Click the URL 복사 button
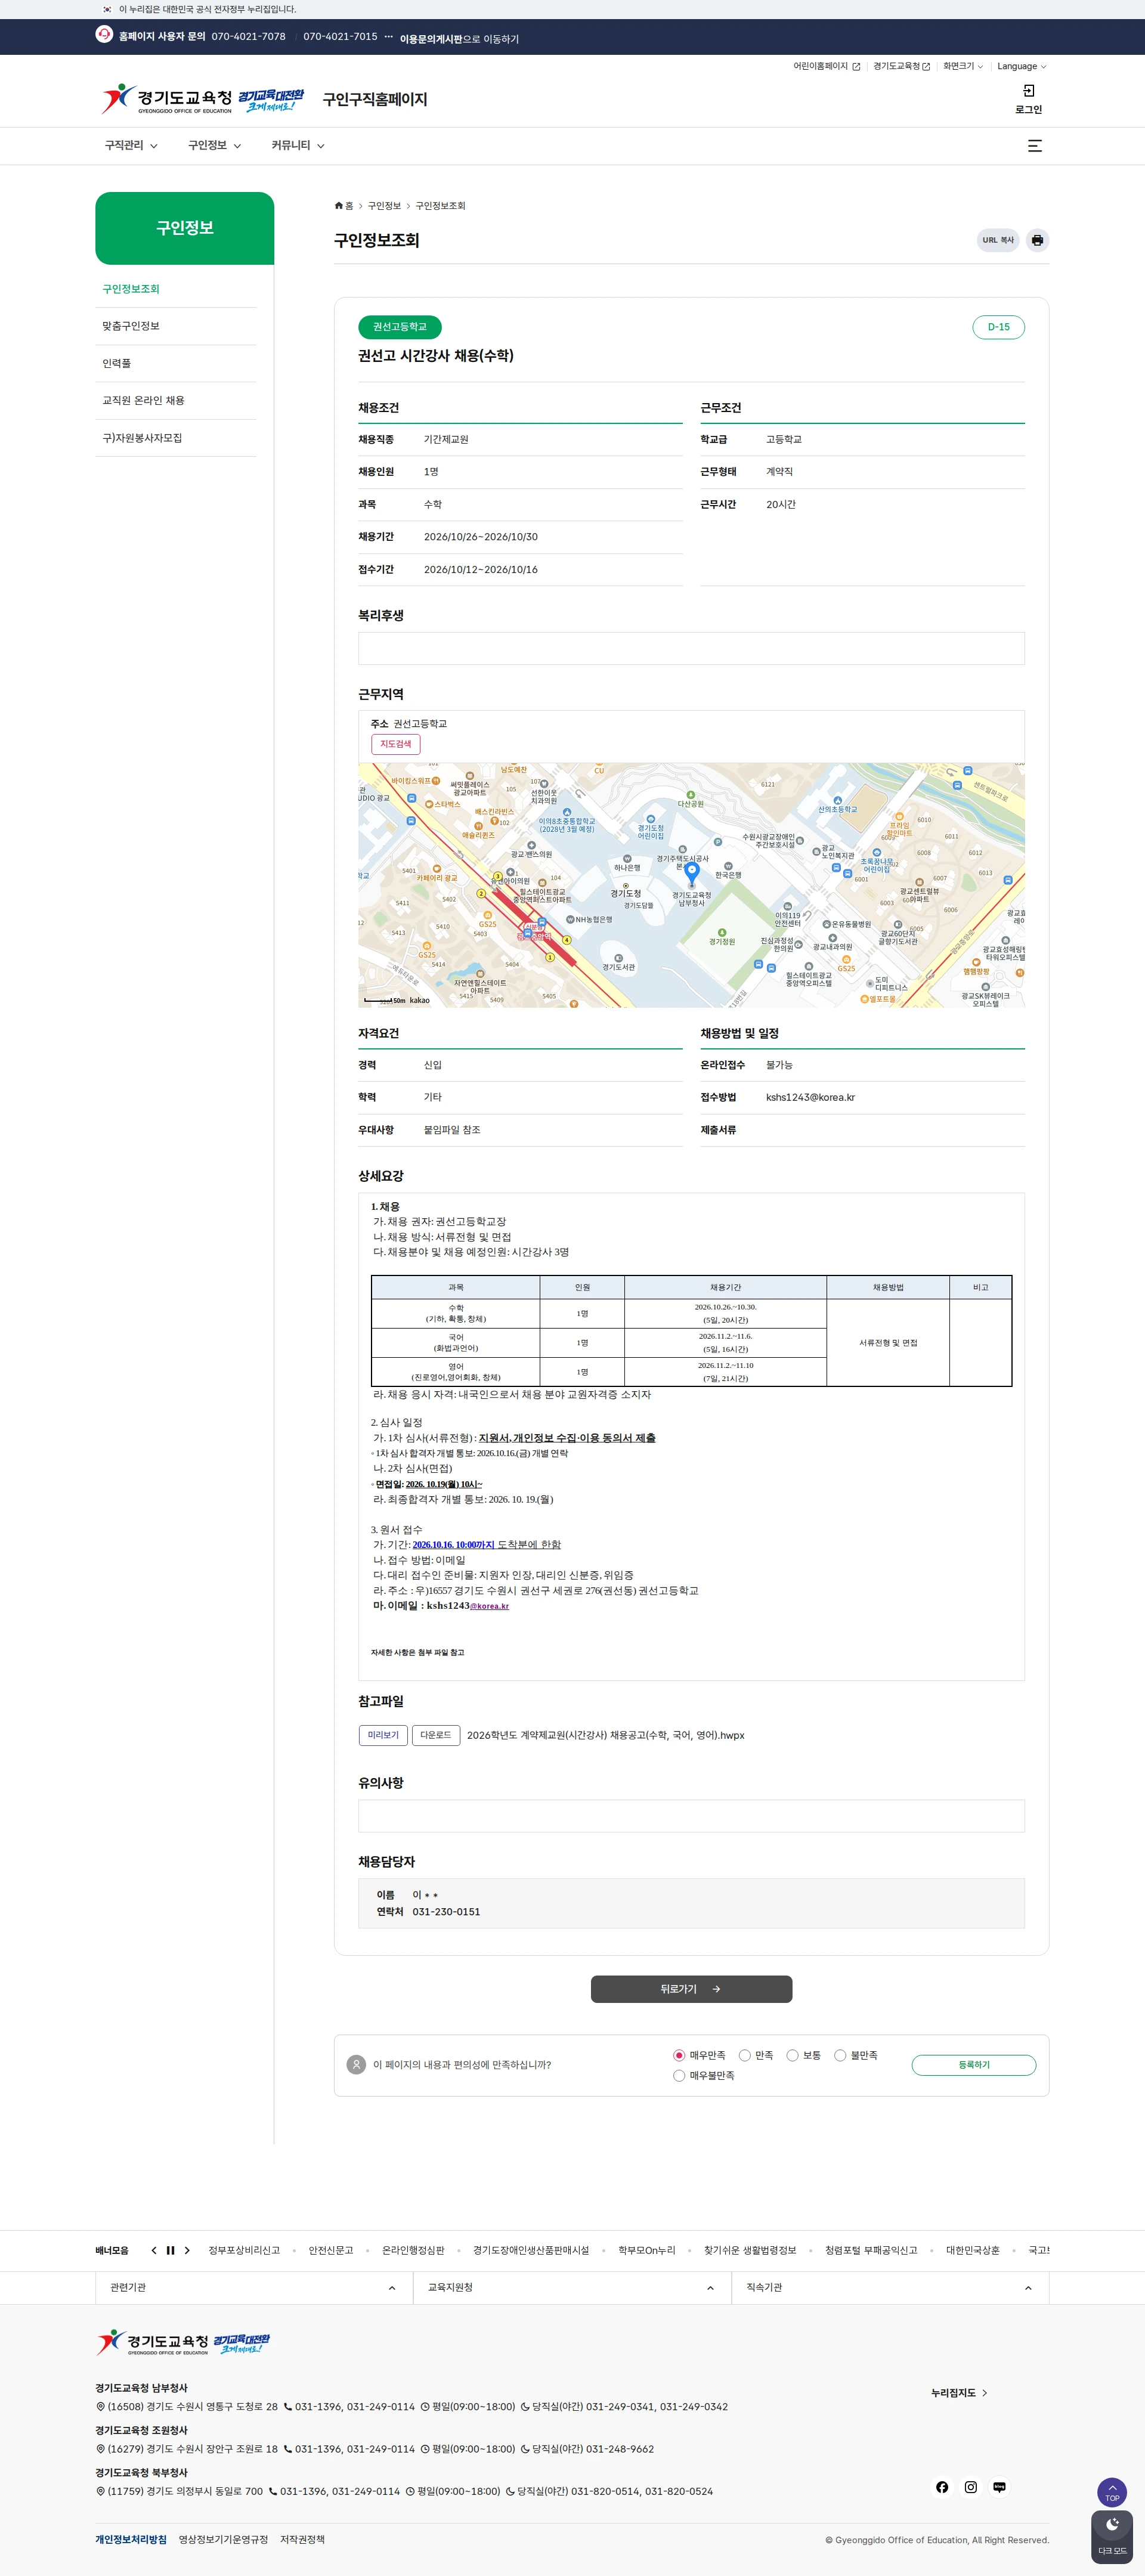Screen dimensions: 1145x2576 997,240
